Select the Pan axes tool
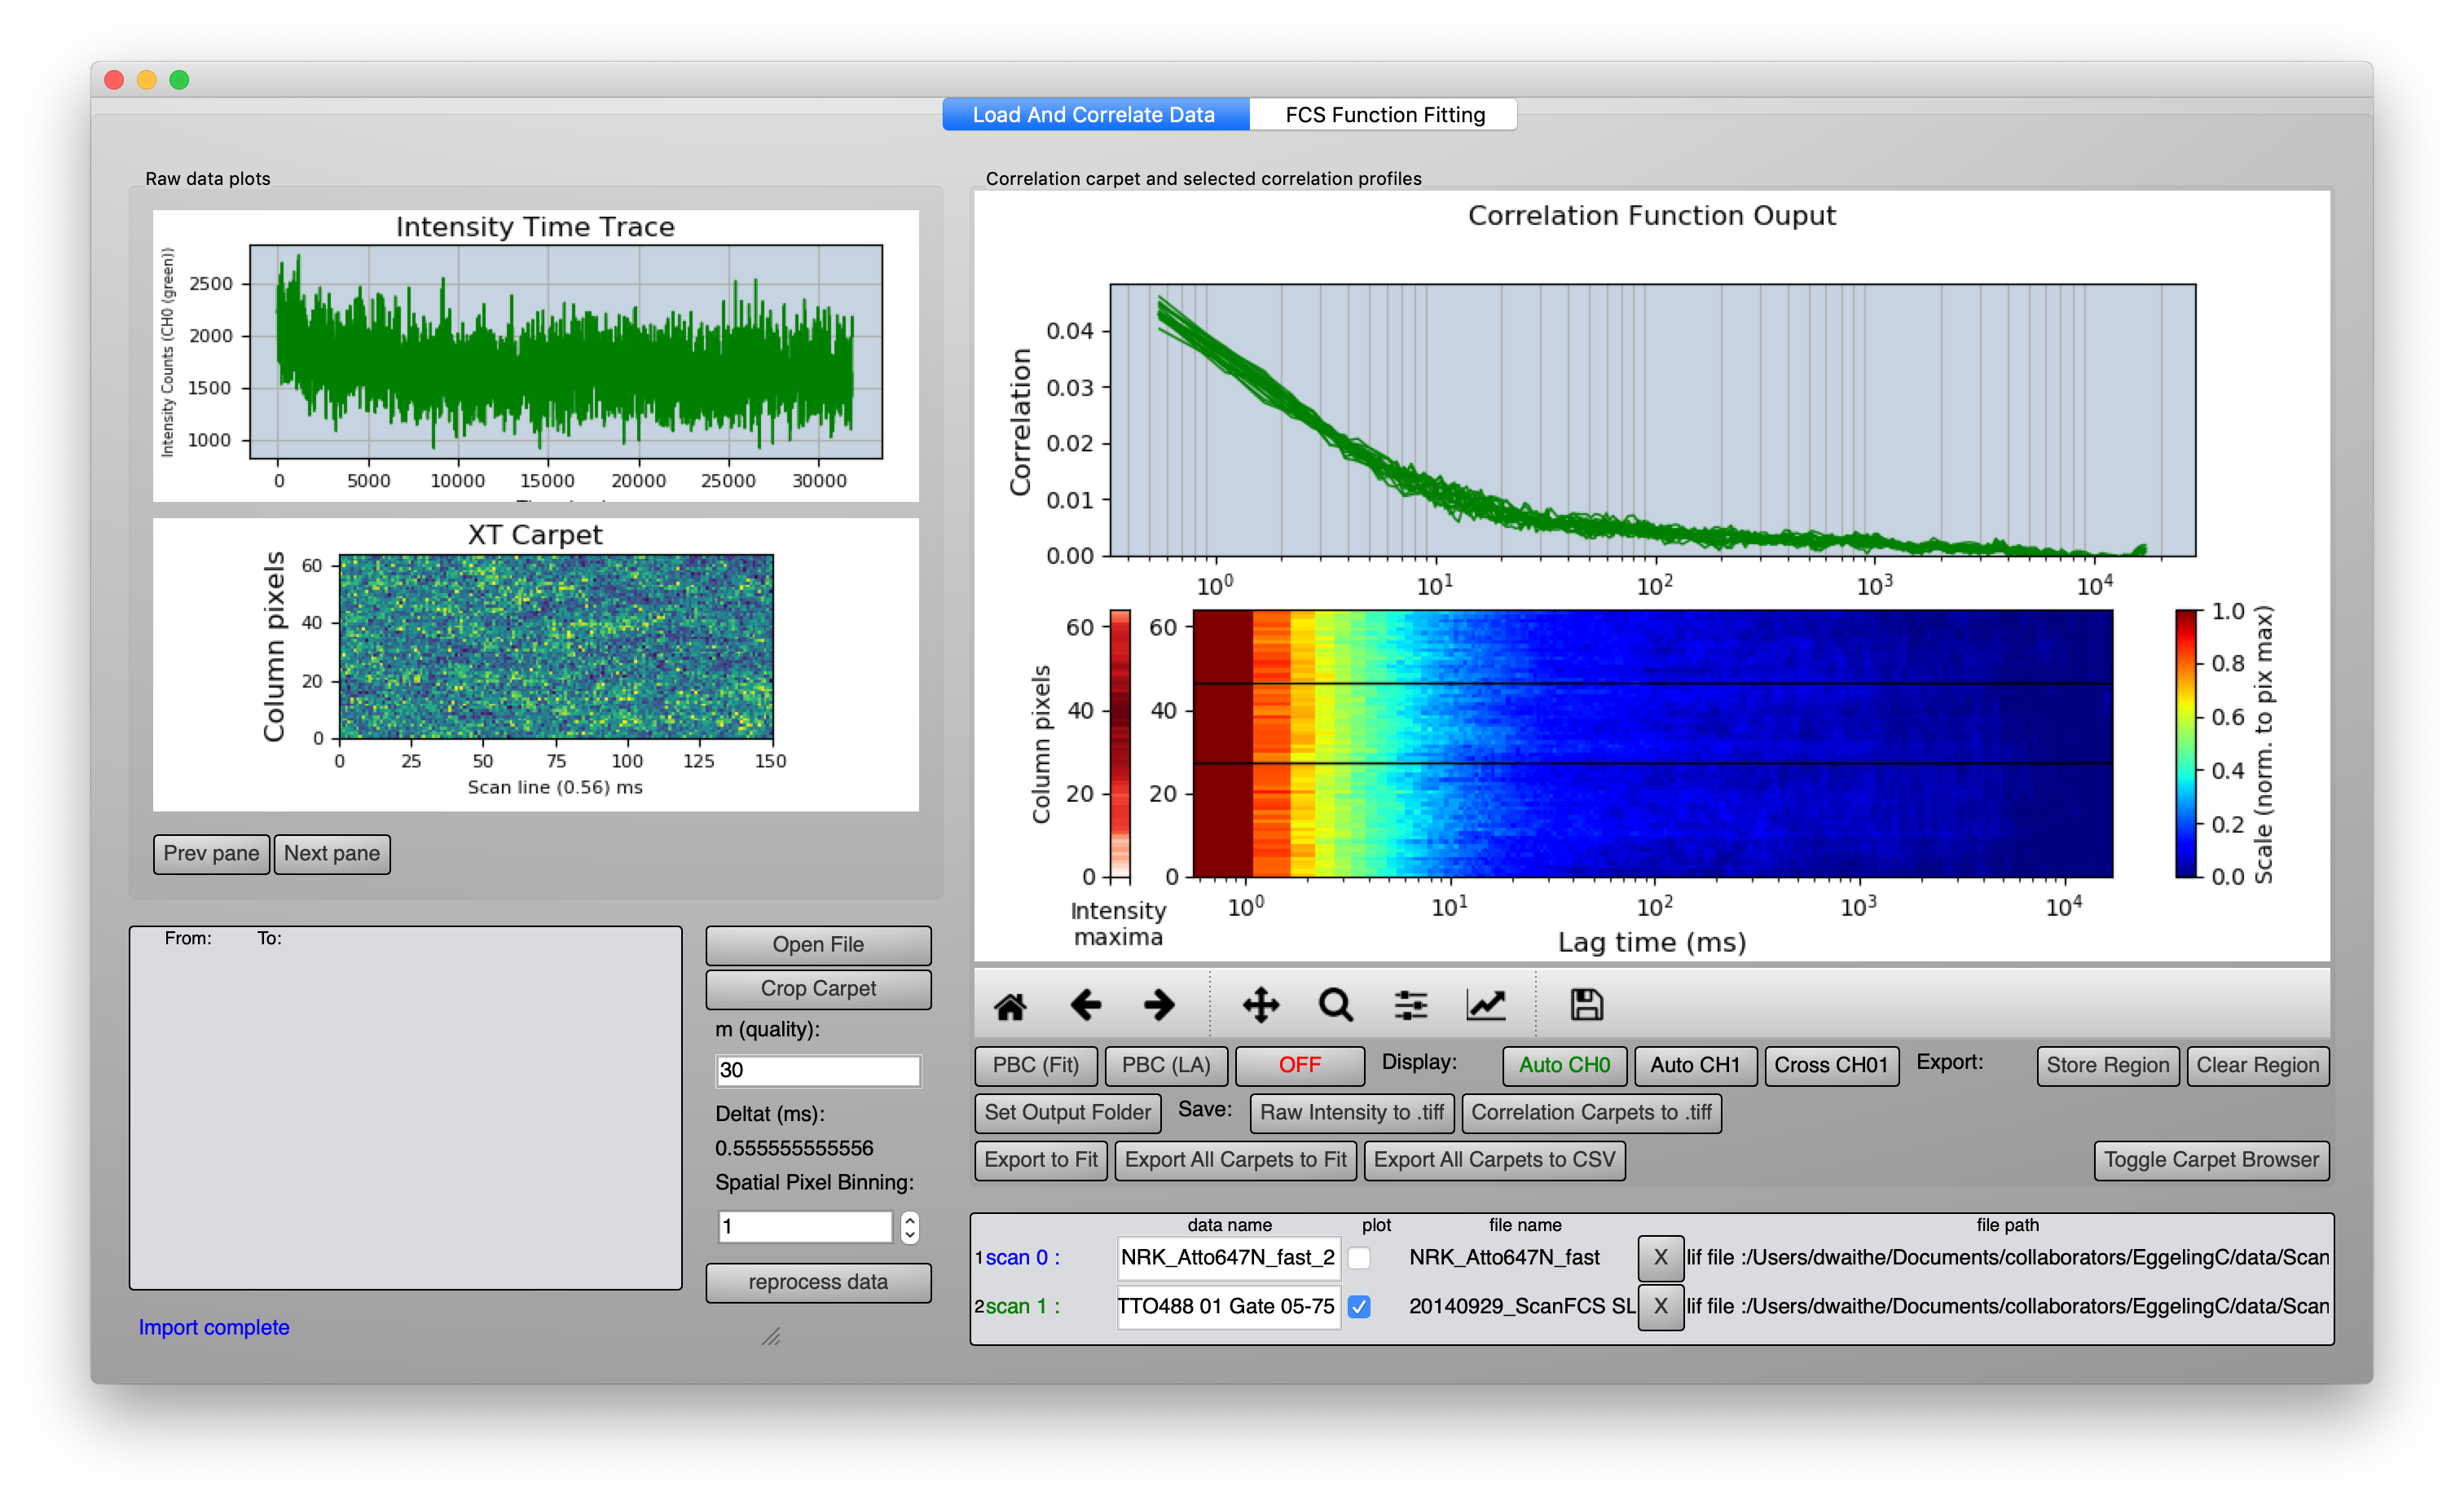 click(1261, 1005)
